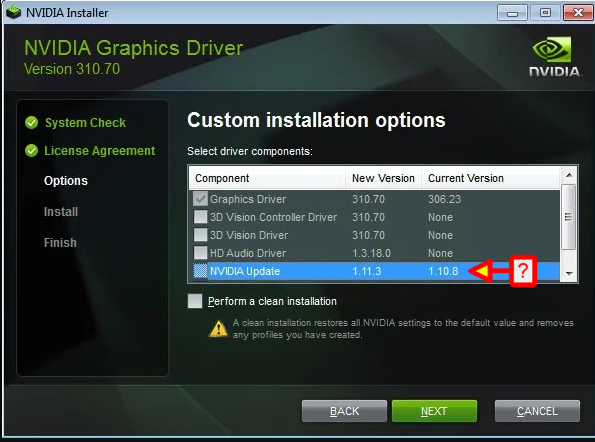This screenshot has height=442, width=595.
Task: Click the System Check green checkmark icon
Action: tap(31, 123)
